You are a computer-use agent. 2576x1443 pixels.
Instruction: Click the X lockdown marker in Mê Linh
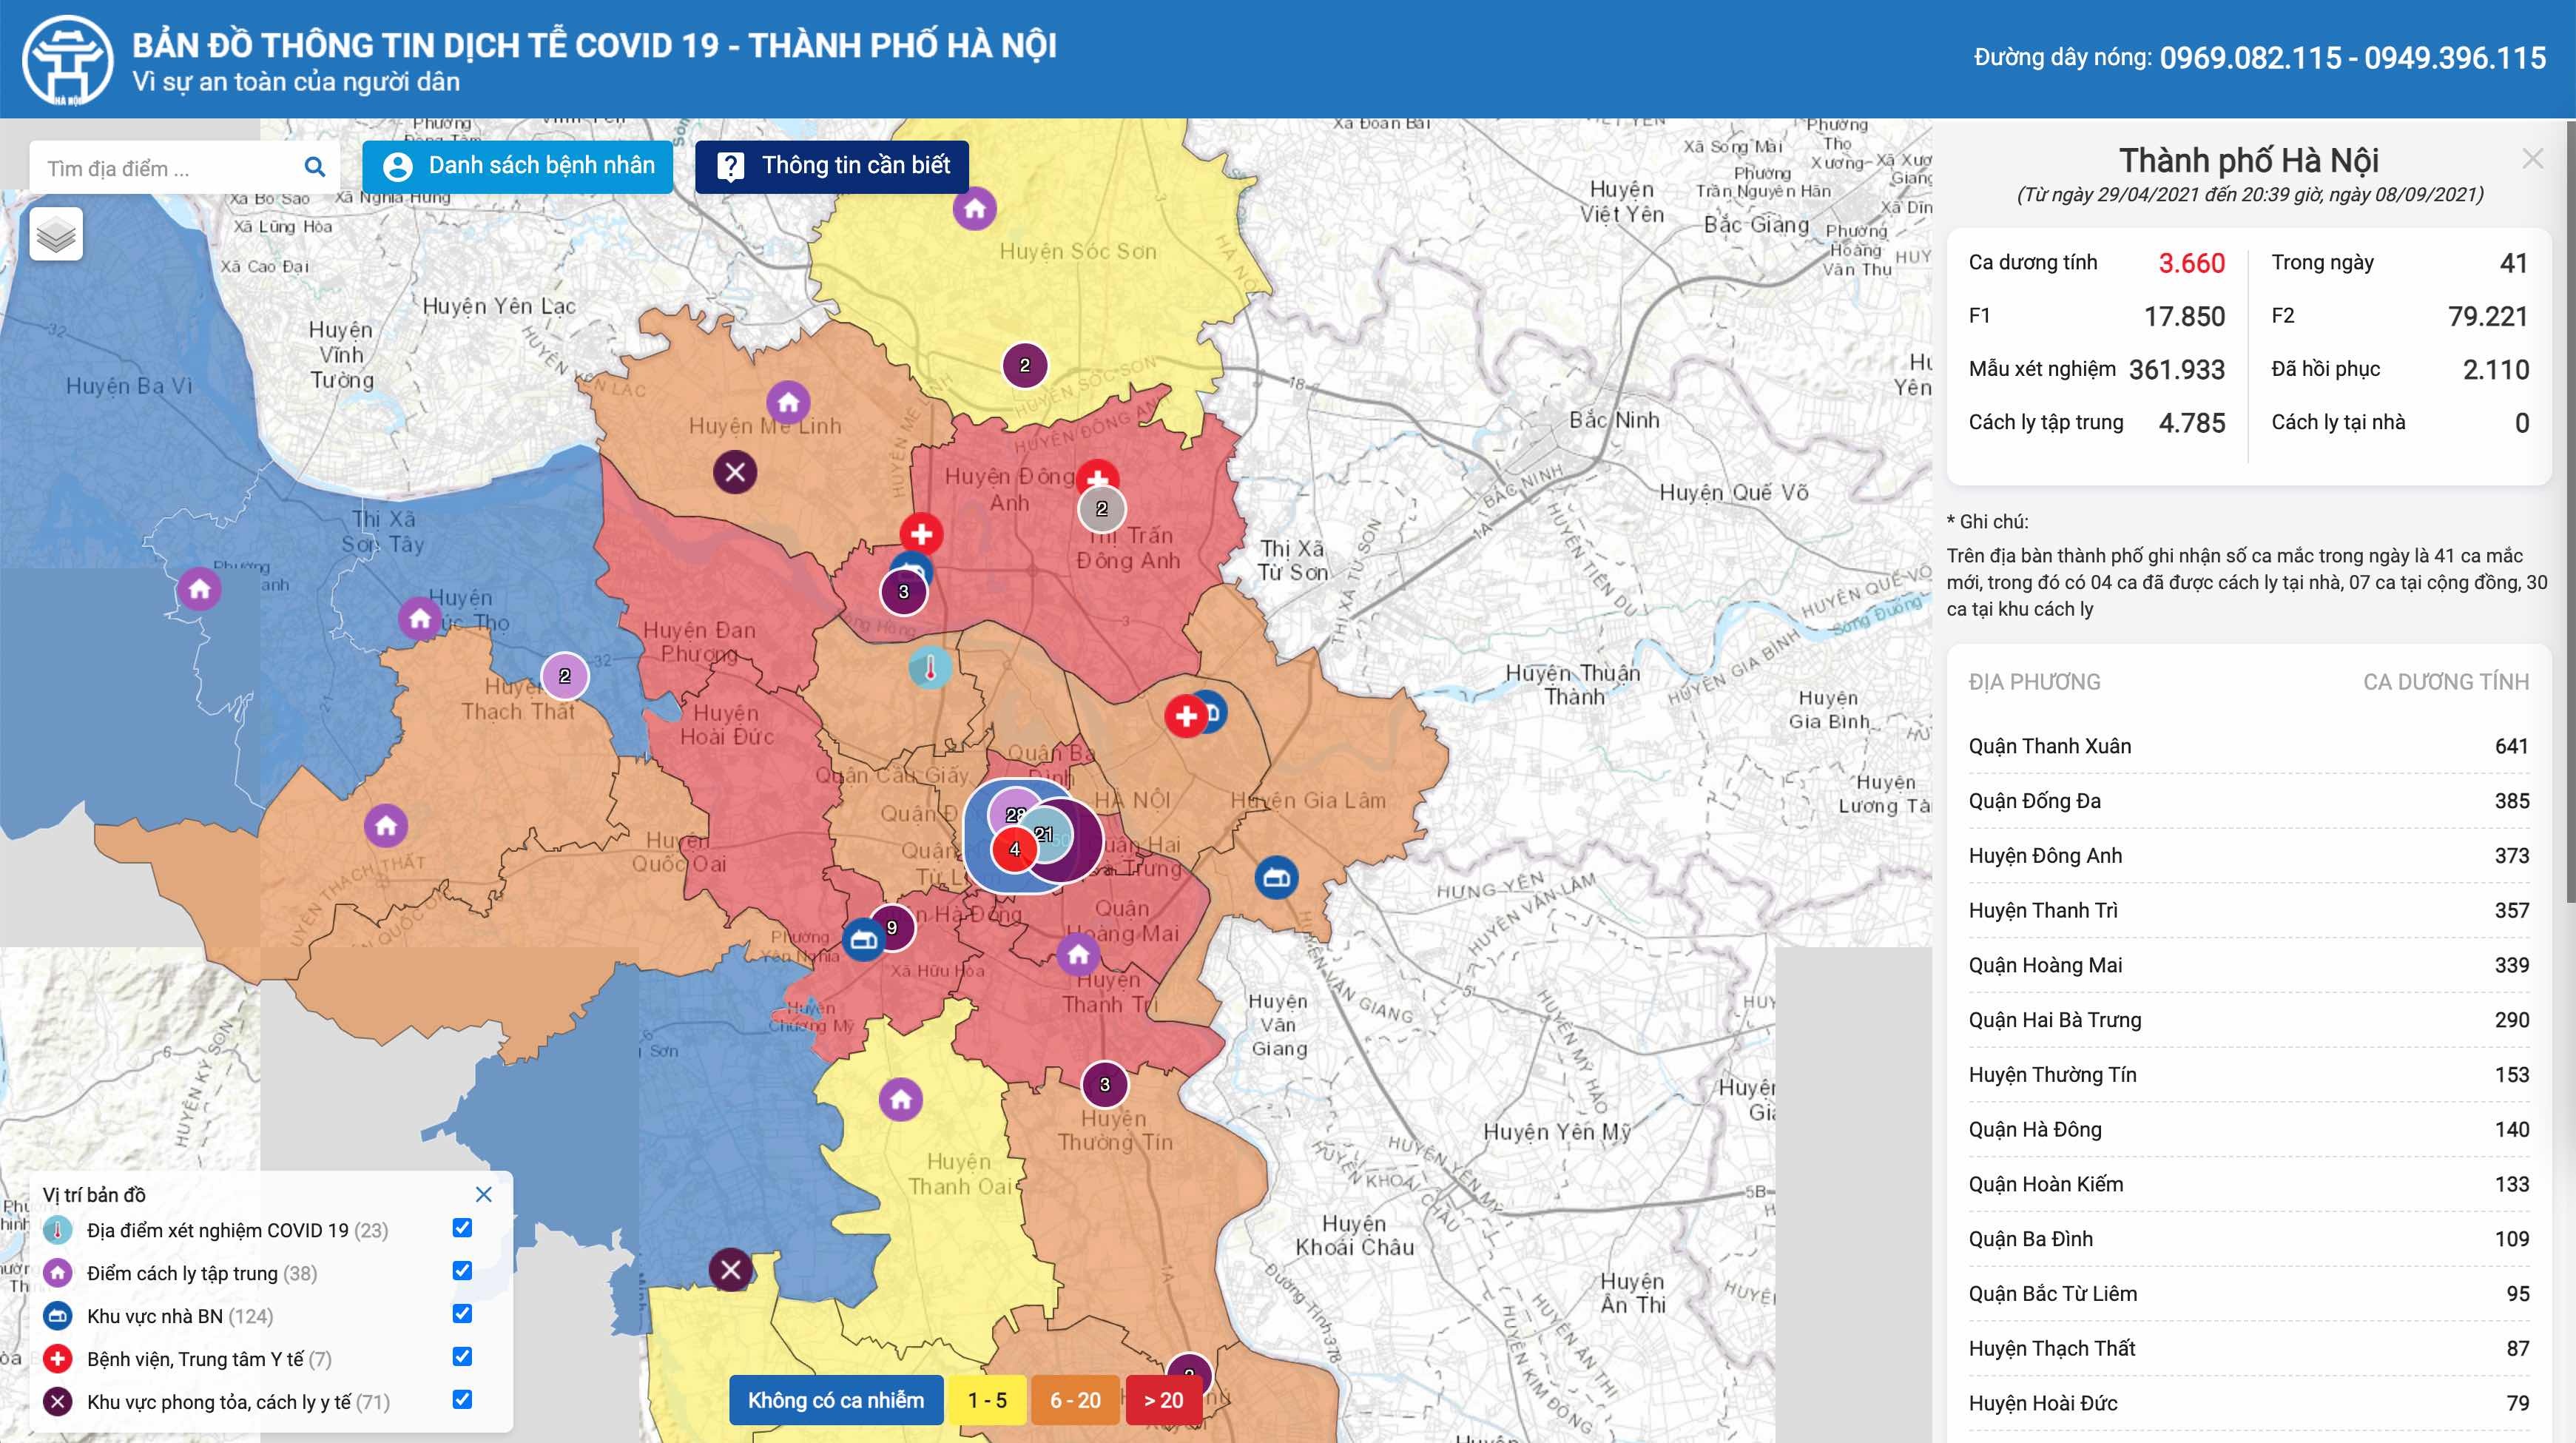tap(735, 471)
